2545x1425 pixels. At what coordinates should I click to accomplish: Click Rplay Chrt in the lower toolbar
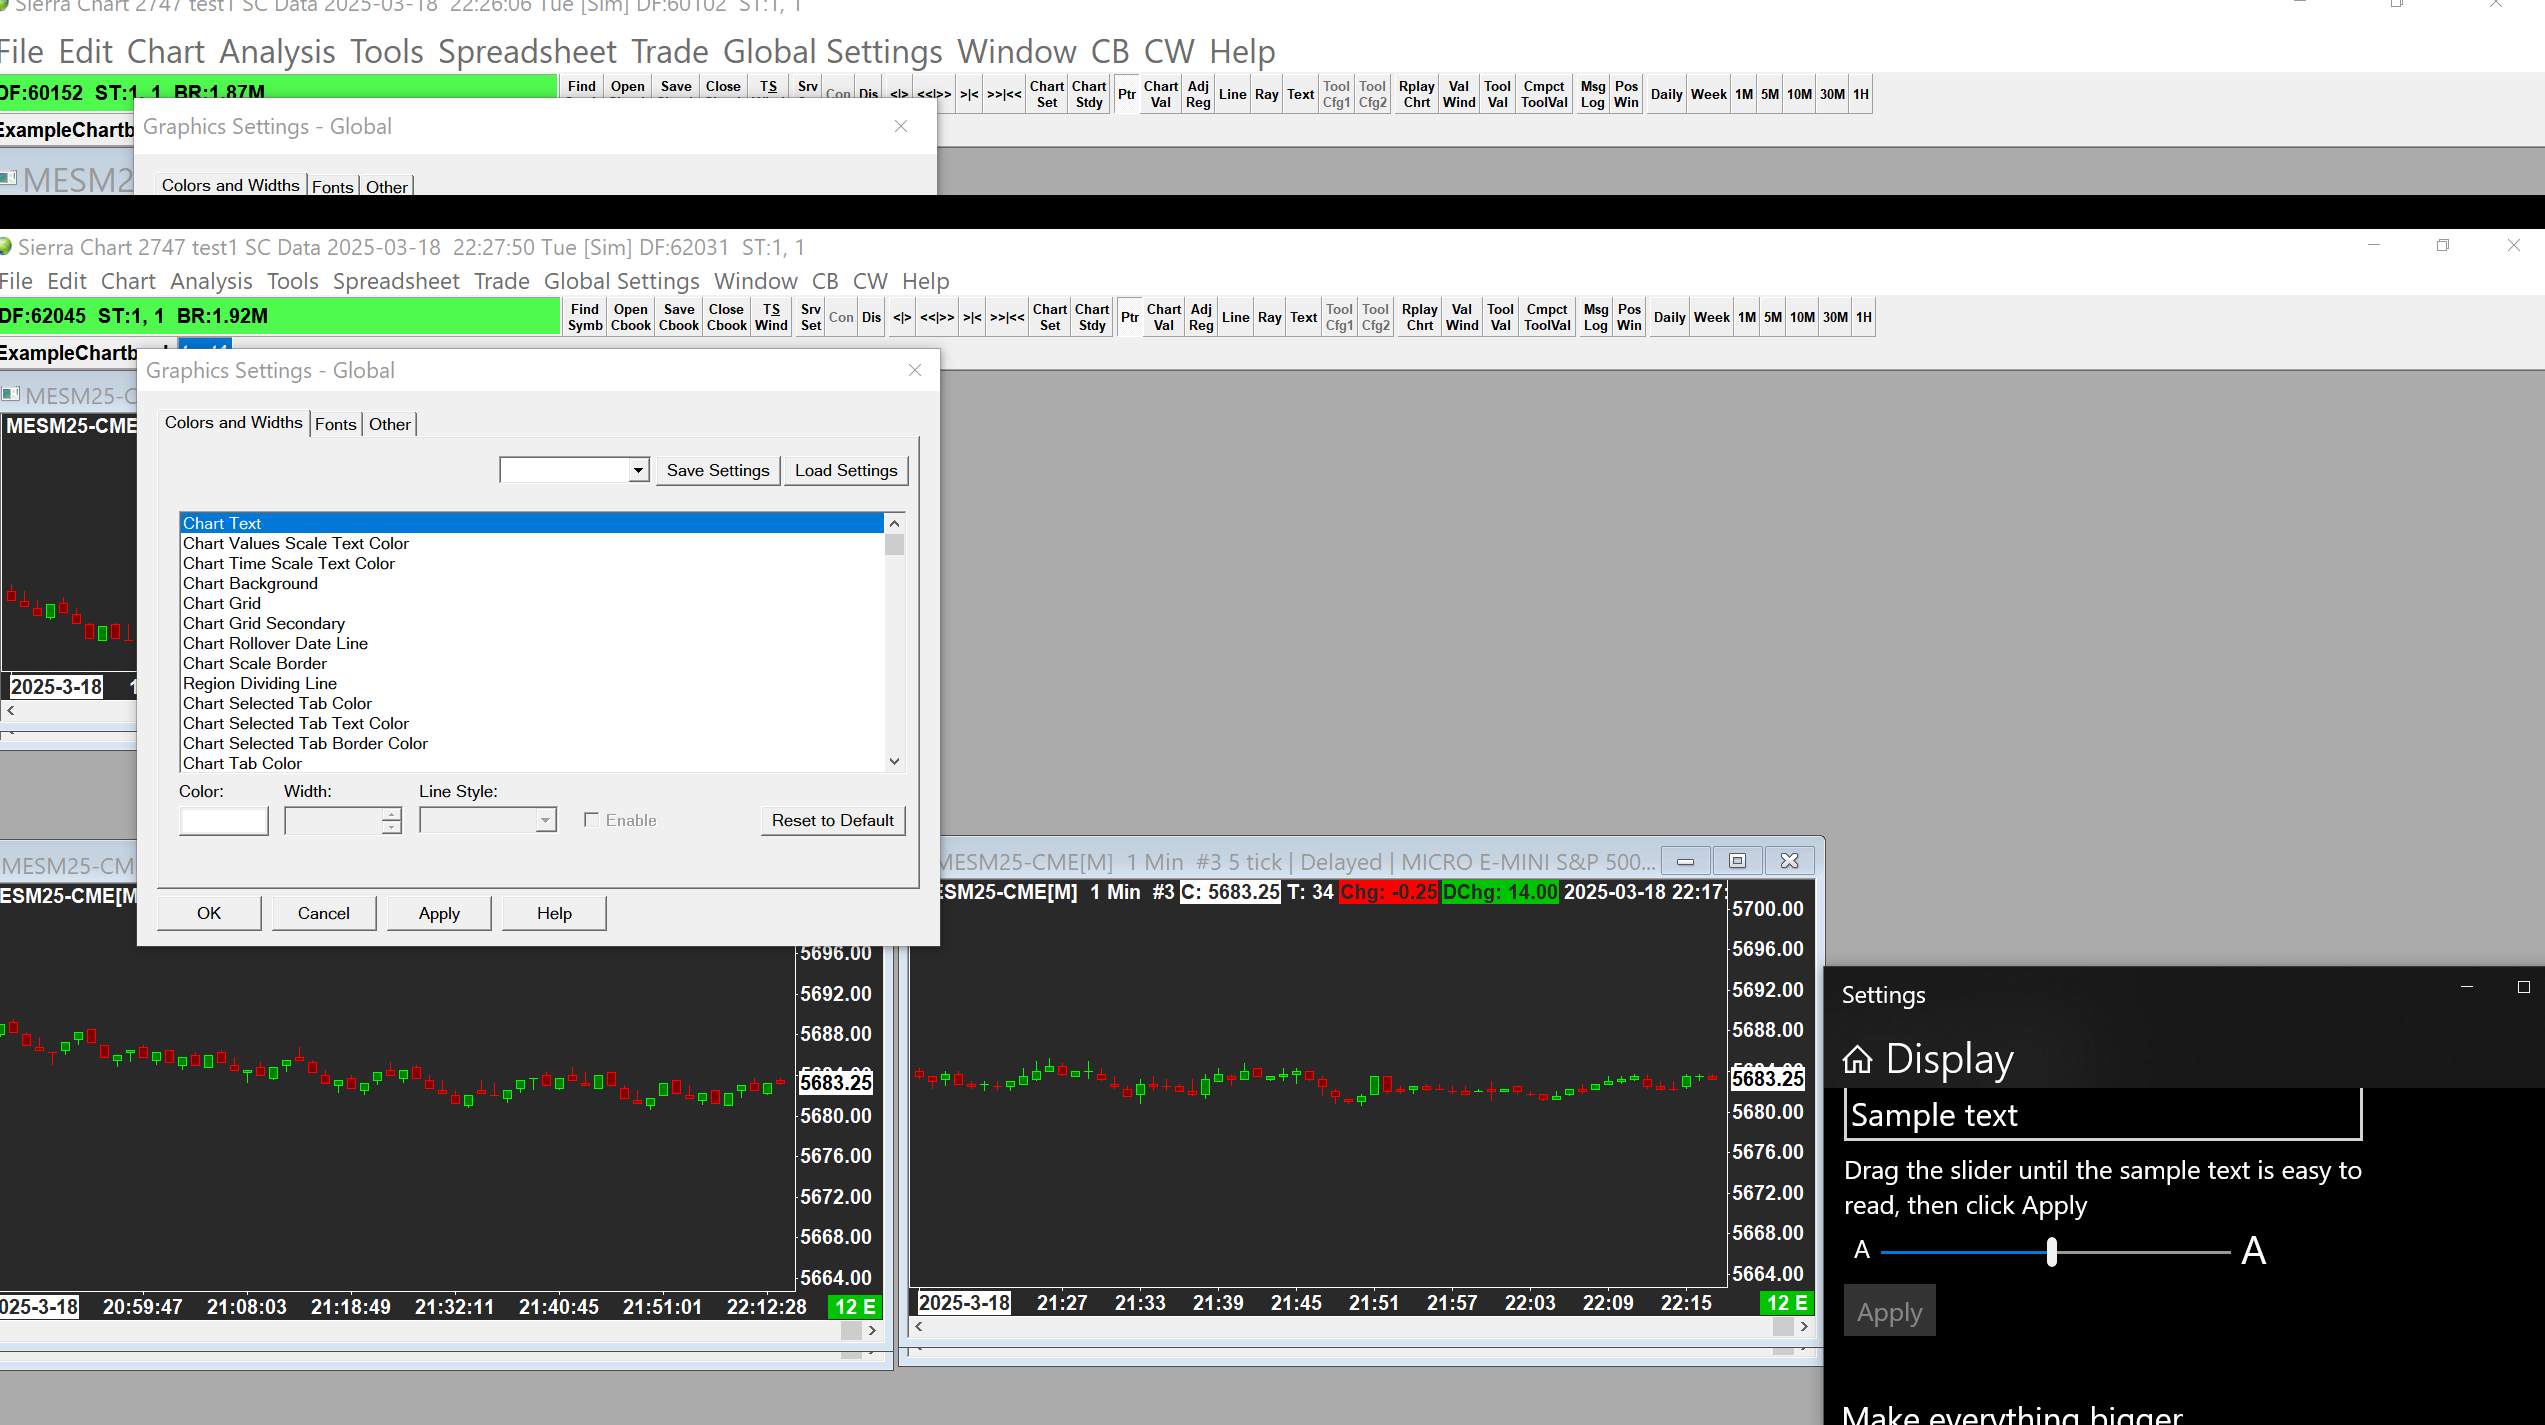(x=1419, y=317)
